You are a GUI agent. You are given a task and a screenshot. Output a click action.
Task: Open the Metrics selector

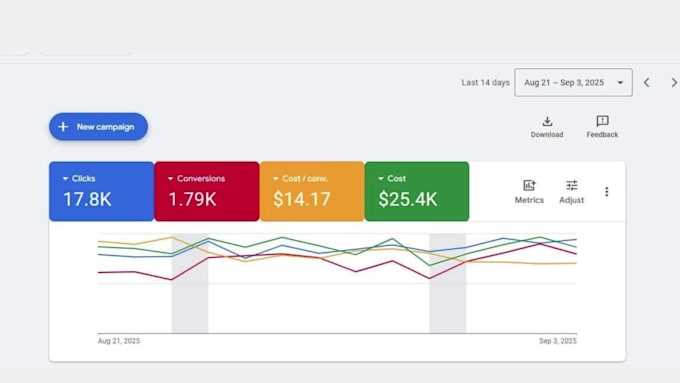point(529,192)
